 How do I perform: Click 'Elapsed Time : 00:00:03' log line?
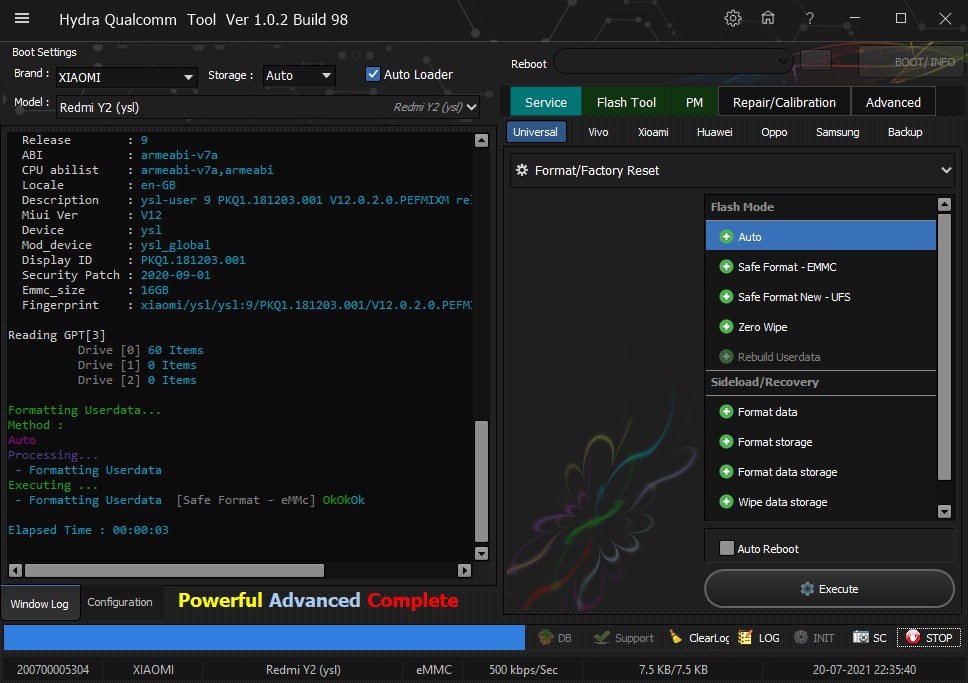(x=88, y=530)
